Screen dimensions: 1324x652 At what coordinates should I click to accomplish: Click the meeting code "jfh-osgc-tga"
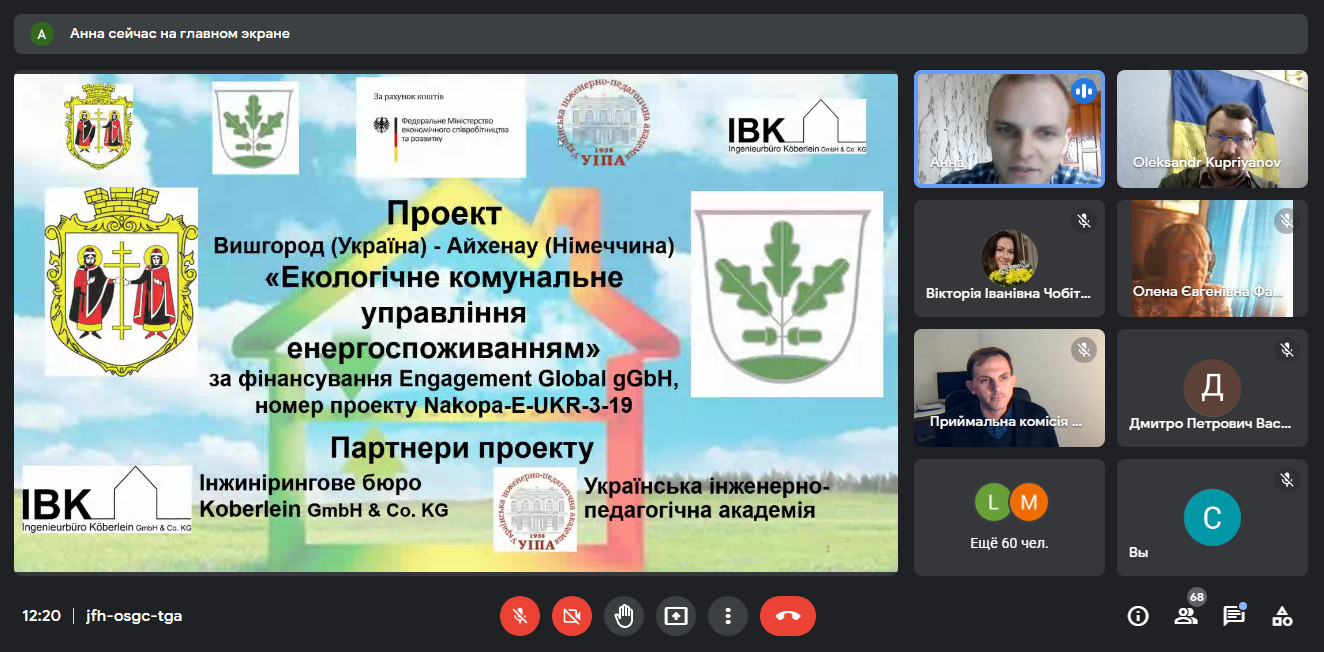click(x=134, y=616)
